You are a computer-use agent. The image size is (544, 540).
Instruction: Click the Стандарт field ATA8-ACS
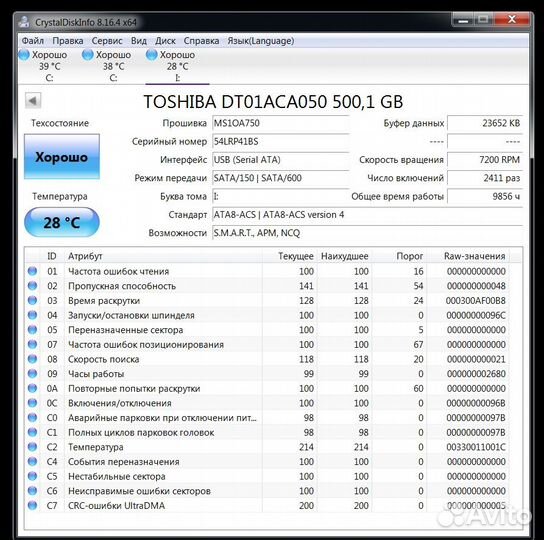click(x=367, y=215)
